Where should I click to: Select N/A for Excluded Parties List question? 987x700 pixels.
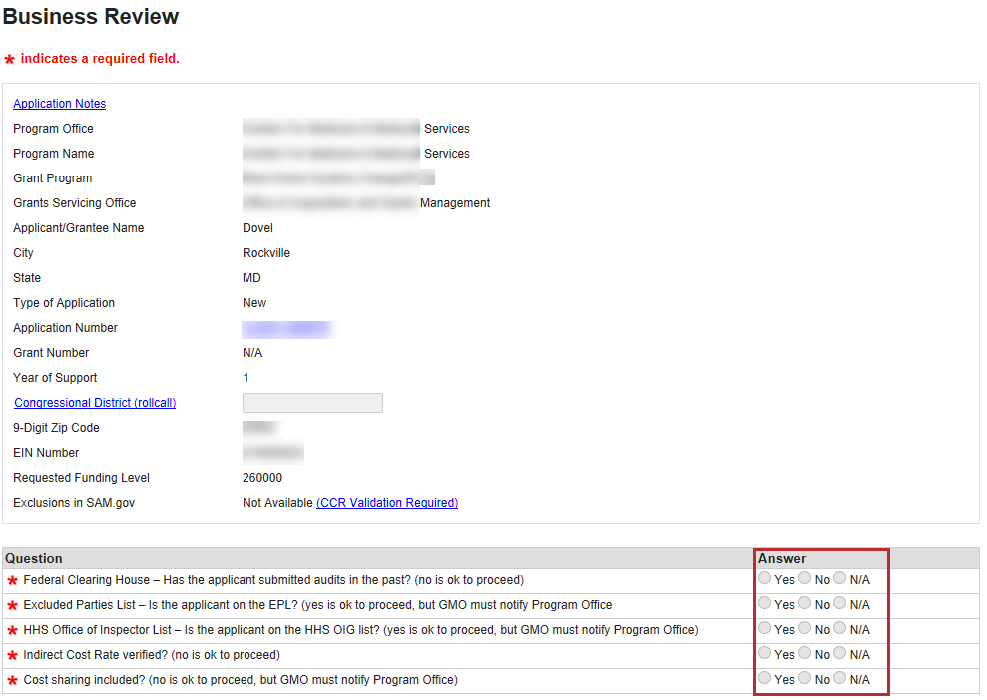pyautogui.click(x=840, y=604)
